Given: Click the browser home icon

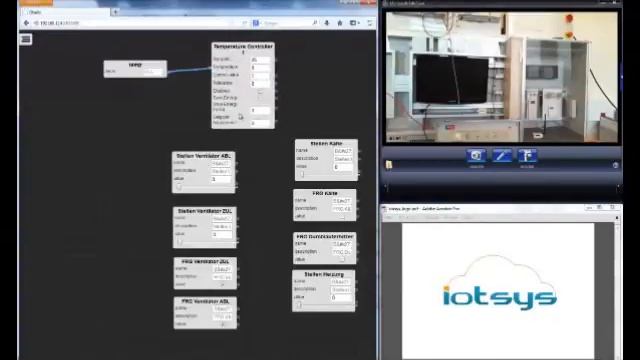Looking at the screenshot, I should [x=340, y=23].
